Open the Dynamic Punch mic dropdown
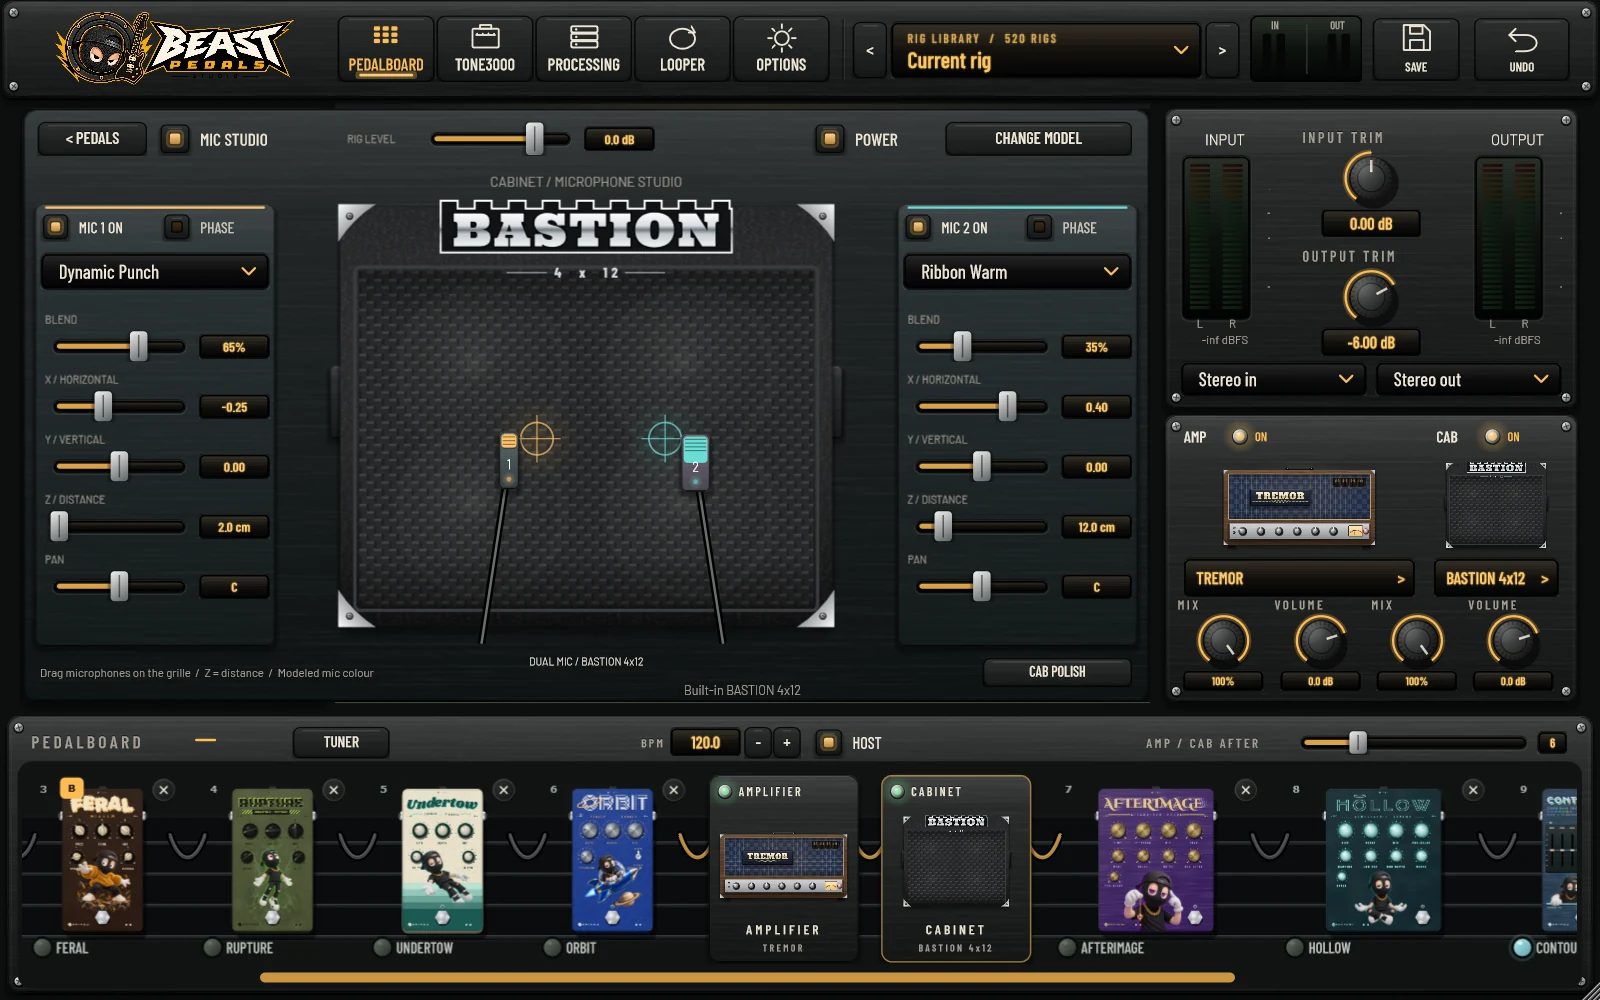 coord(155,272)
